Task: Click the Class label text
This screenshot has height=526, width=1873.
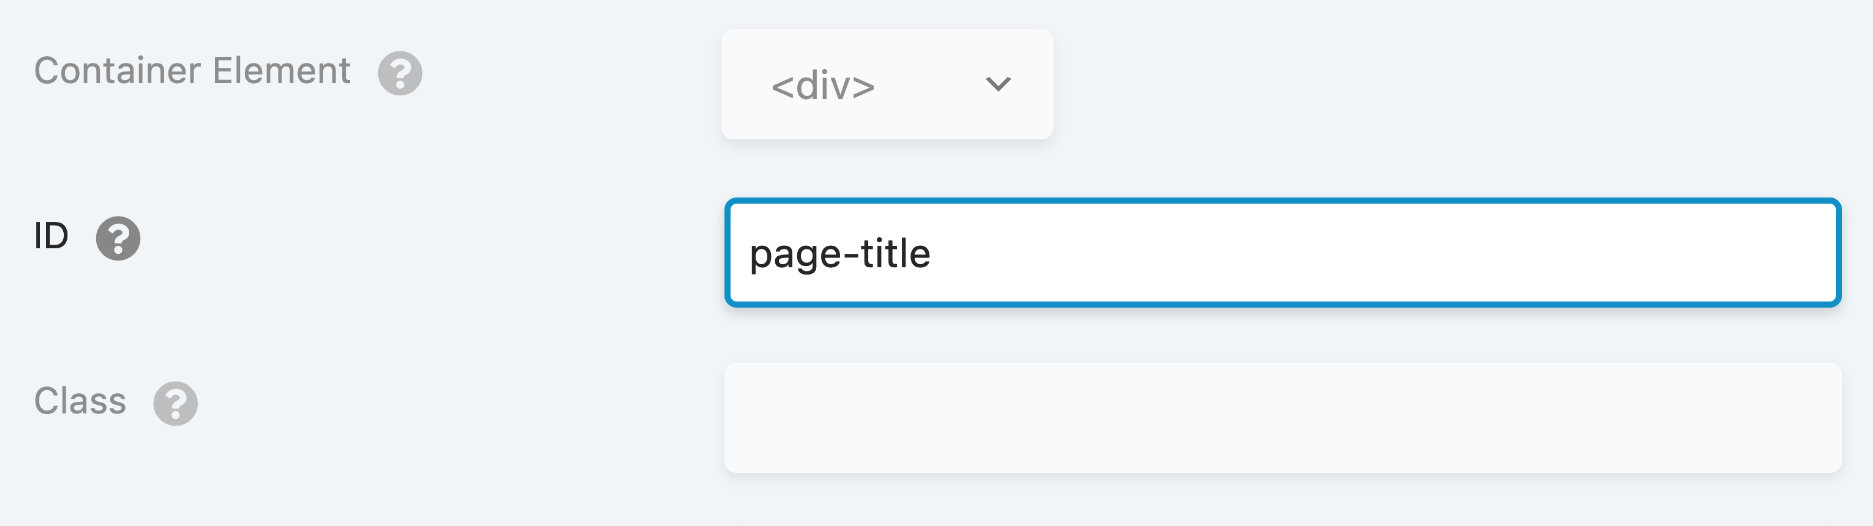Action: pyautogui.click(x=80, y=401)
